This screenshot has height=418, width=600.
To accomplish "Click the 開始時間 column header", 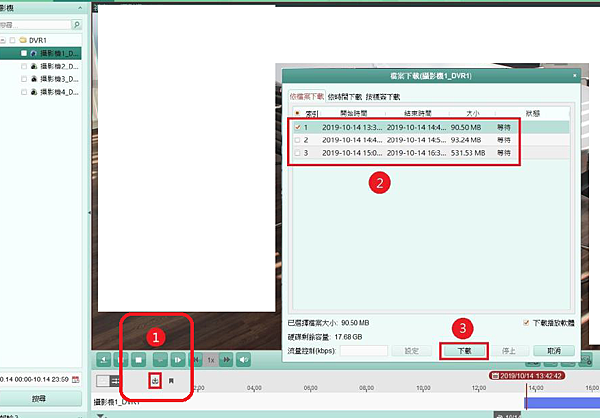I will 354,113.
